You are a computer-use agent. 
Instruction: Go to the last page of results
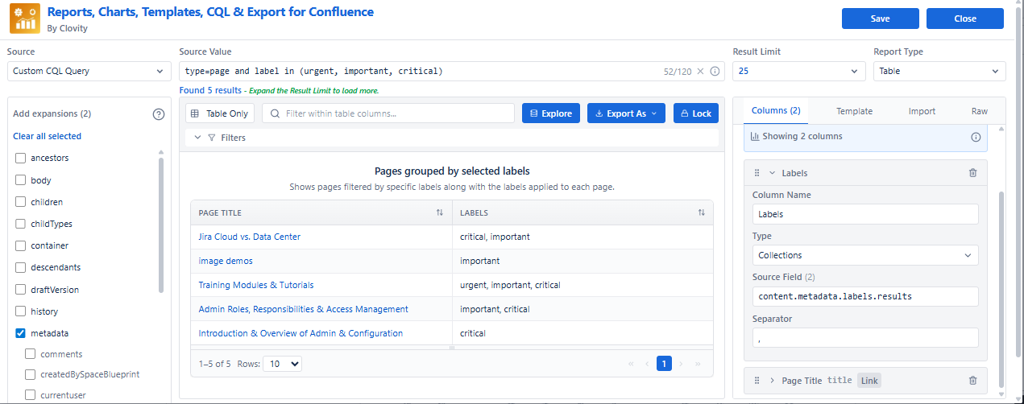697,364
